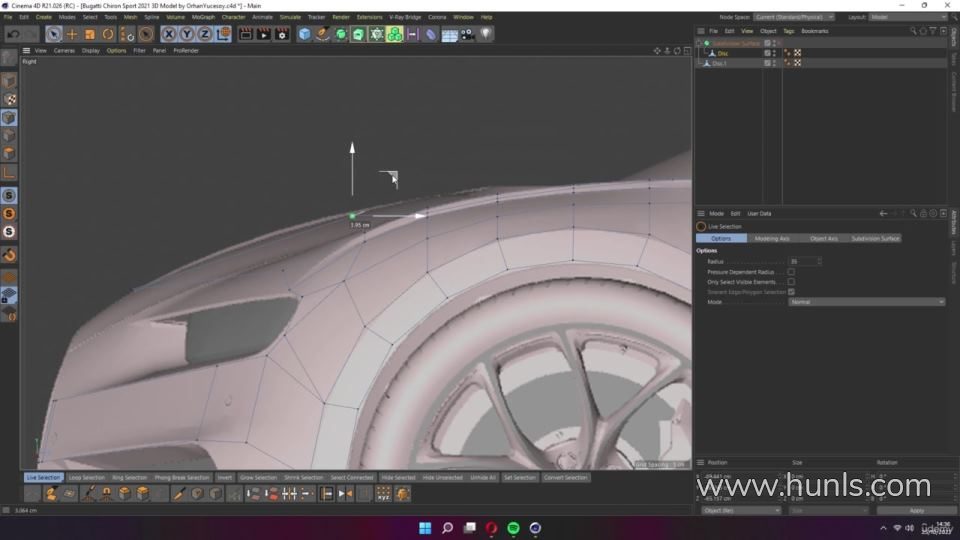Click the Light bulb icon
The height and width of the screenshot is (540, 960).
point(486,34)
